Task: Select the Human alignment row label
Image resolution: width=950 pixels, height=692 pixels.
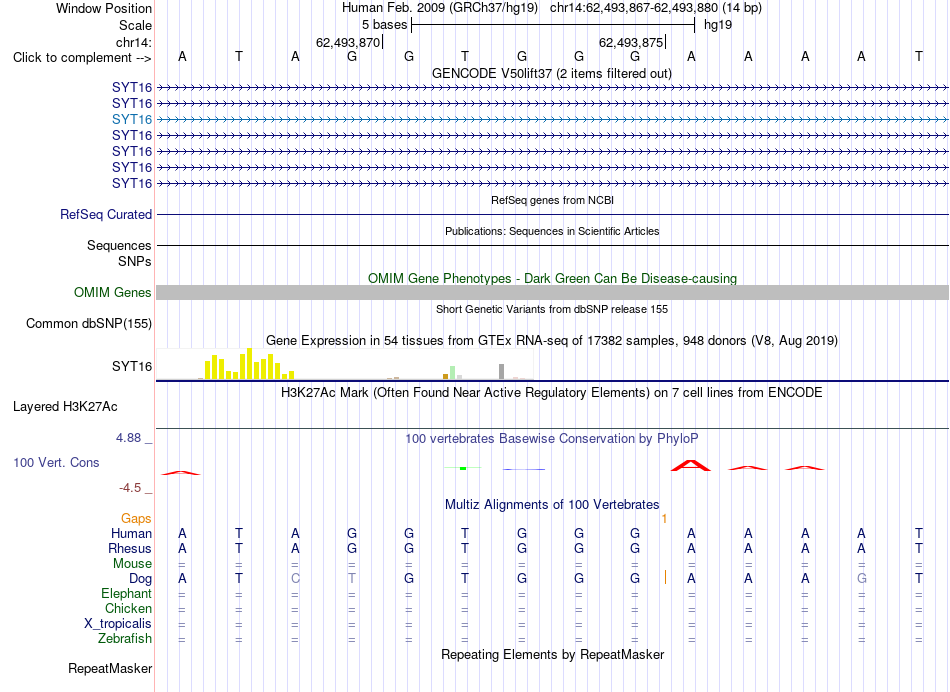Action: click(131, 534)
